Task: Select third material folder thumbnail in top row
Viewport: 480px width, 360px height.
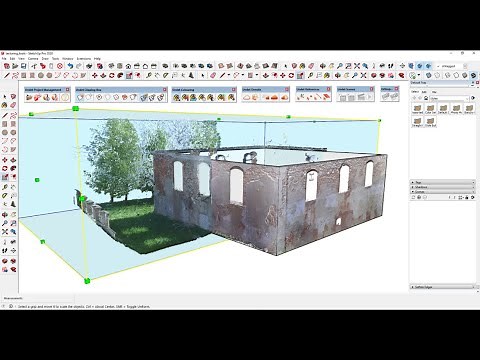Action: [x=443, y=108]
